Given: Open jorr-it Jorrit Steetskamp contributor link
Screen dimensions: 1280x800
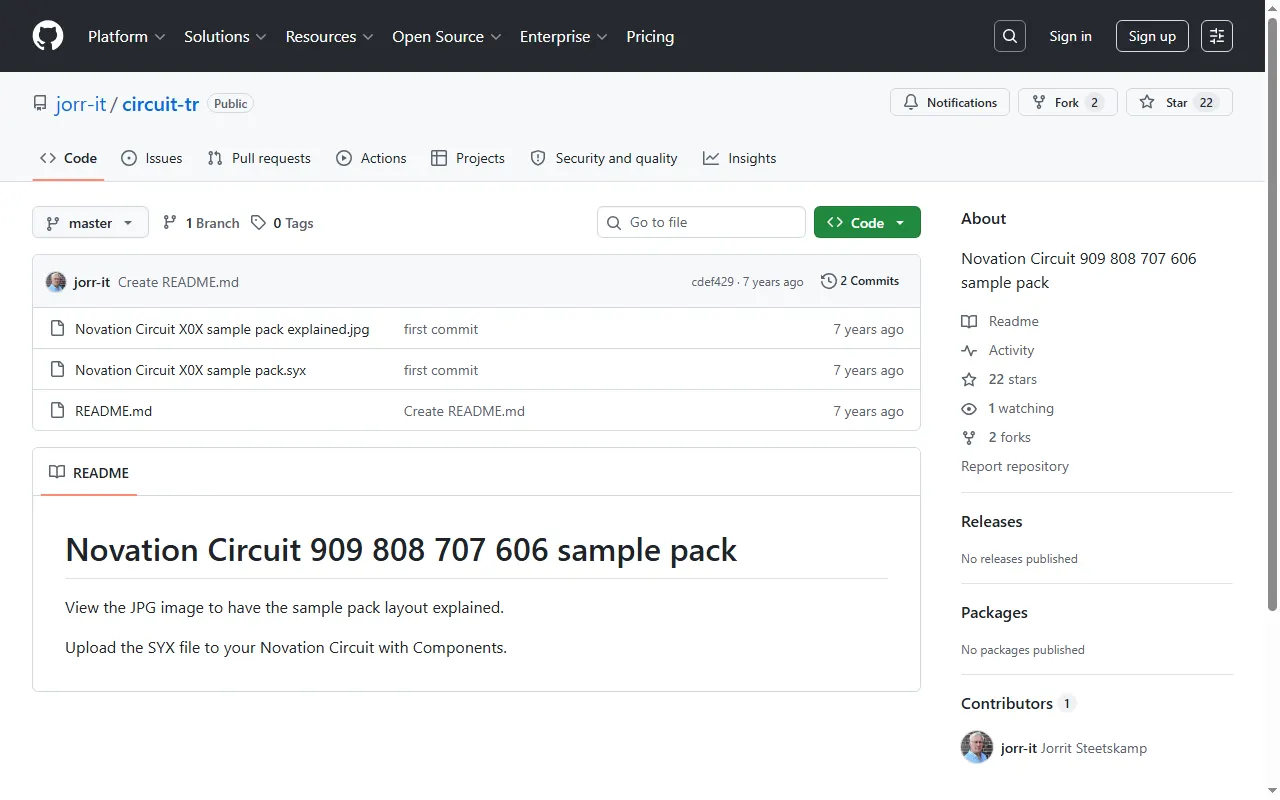Looking at the screenshot, I should click(x=1074, y=748).
